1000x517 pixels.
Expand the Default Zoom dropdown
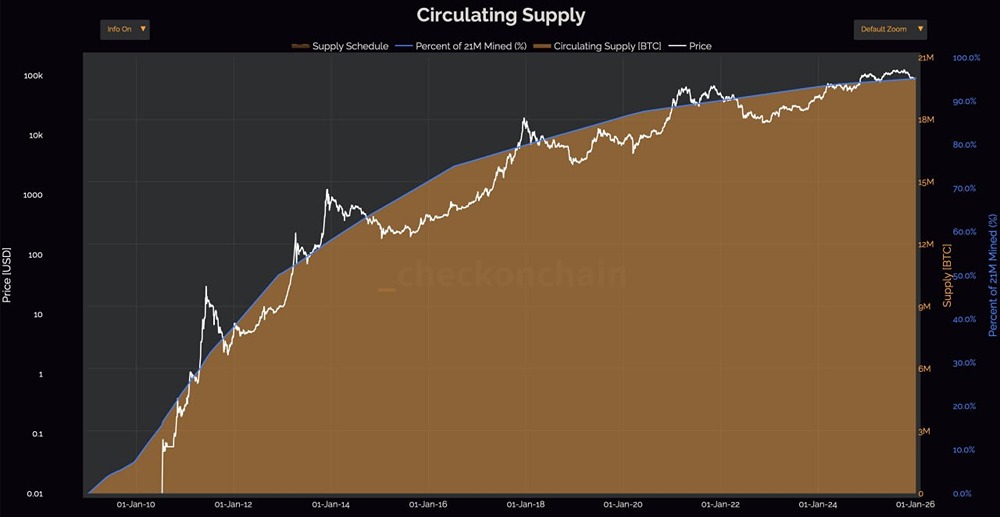pyautogui.click(x=882, y=29)
